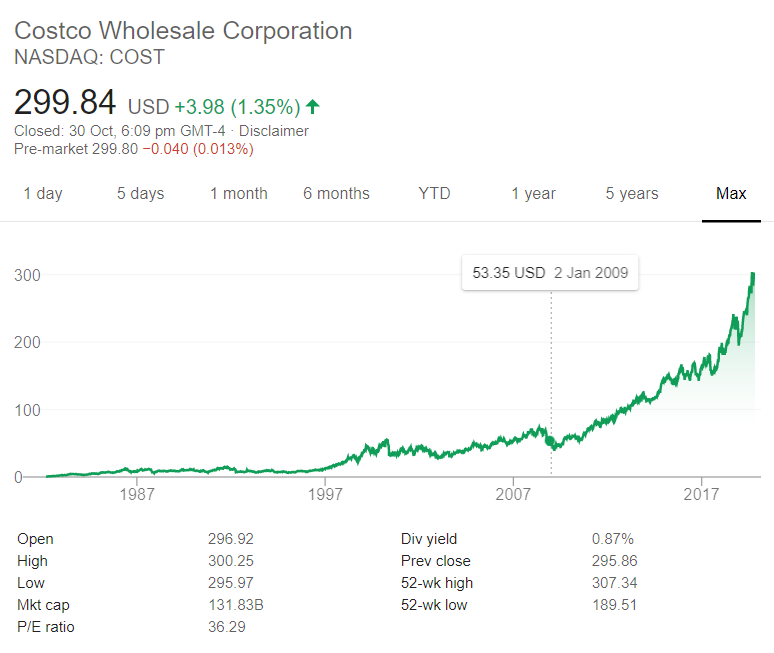Open the Disclaimer link

pyautogui.click(x=275, y=131)
